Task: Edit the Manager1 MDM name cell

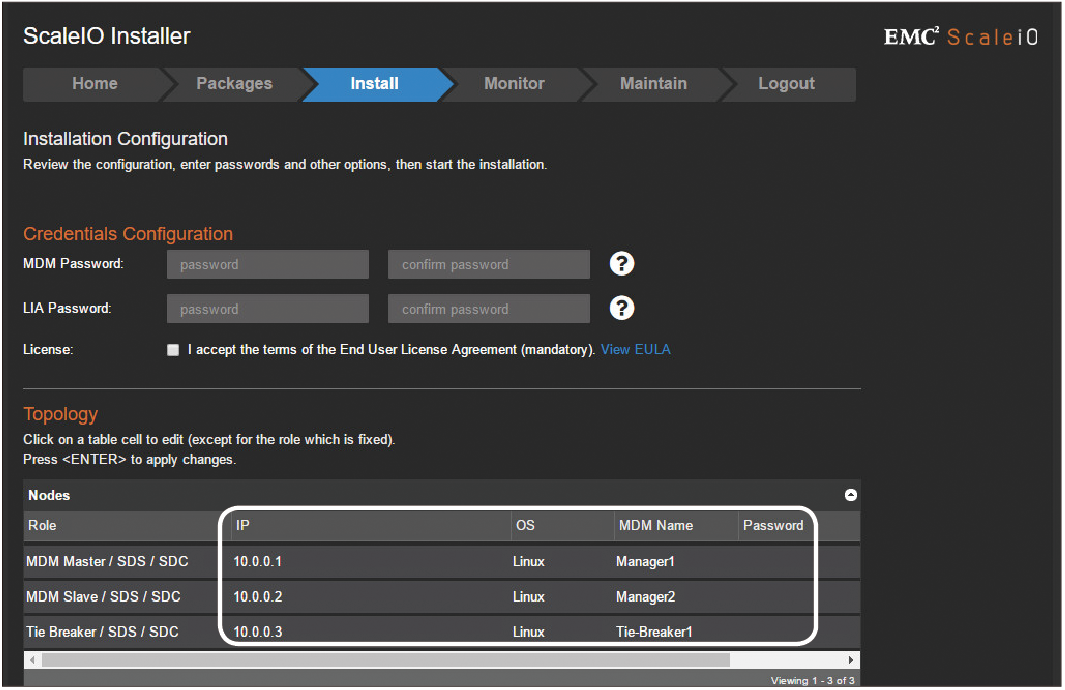Action: pos(676,562)
